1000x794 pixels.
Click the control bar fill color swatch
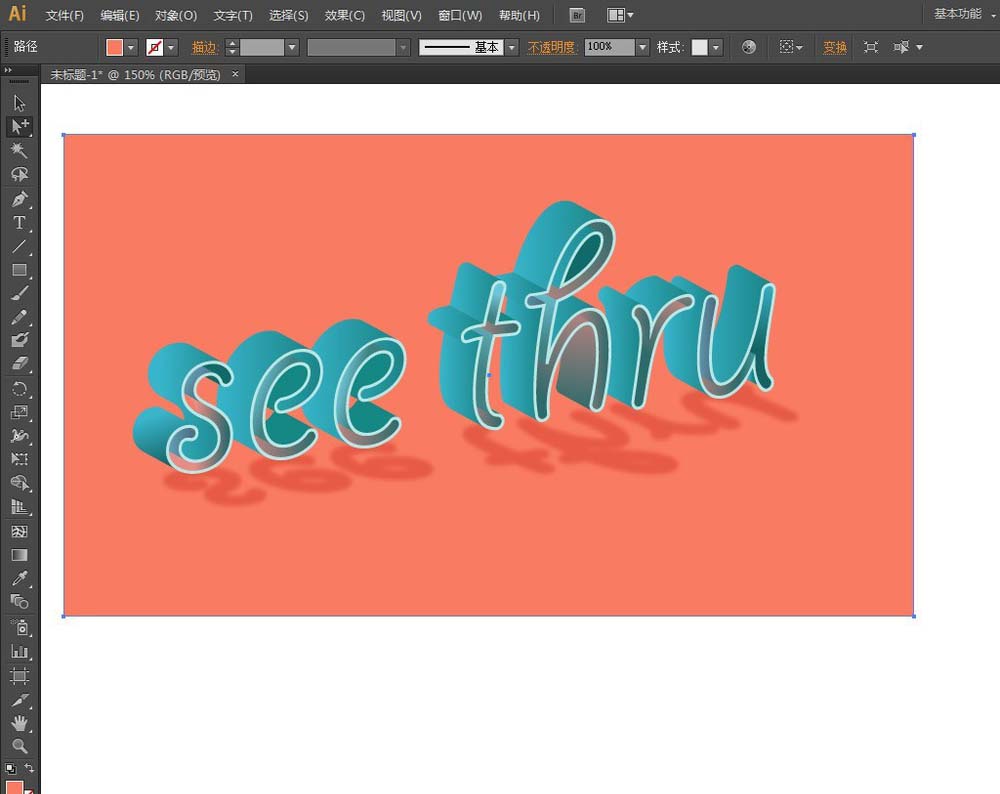115,47
